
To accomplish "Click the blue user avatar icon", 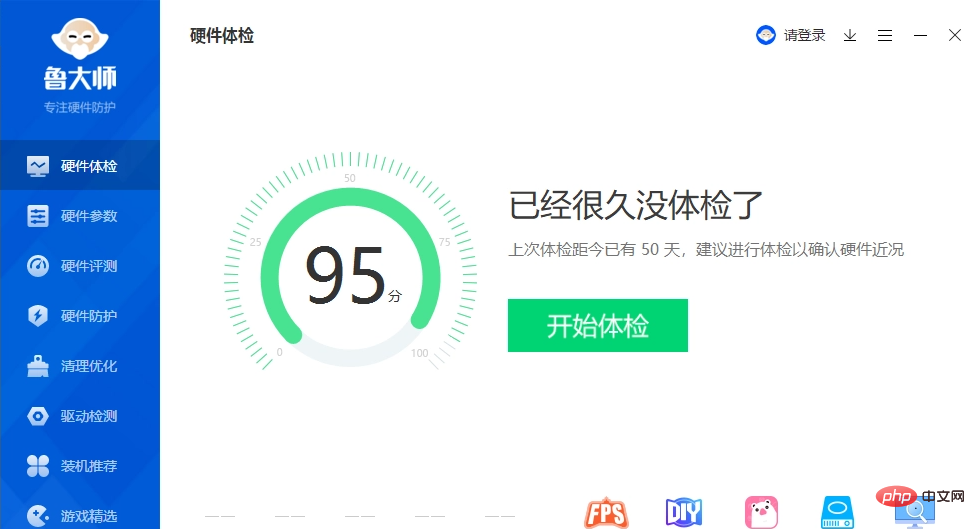I will pyautogui.click(x=765, y=35).
